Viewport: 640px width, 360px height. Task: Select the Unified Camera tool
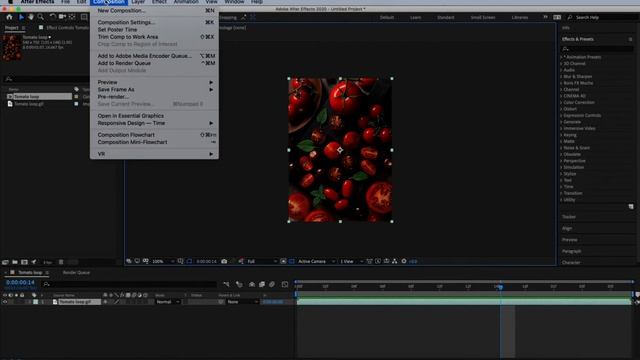pos(62,17)
